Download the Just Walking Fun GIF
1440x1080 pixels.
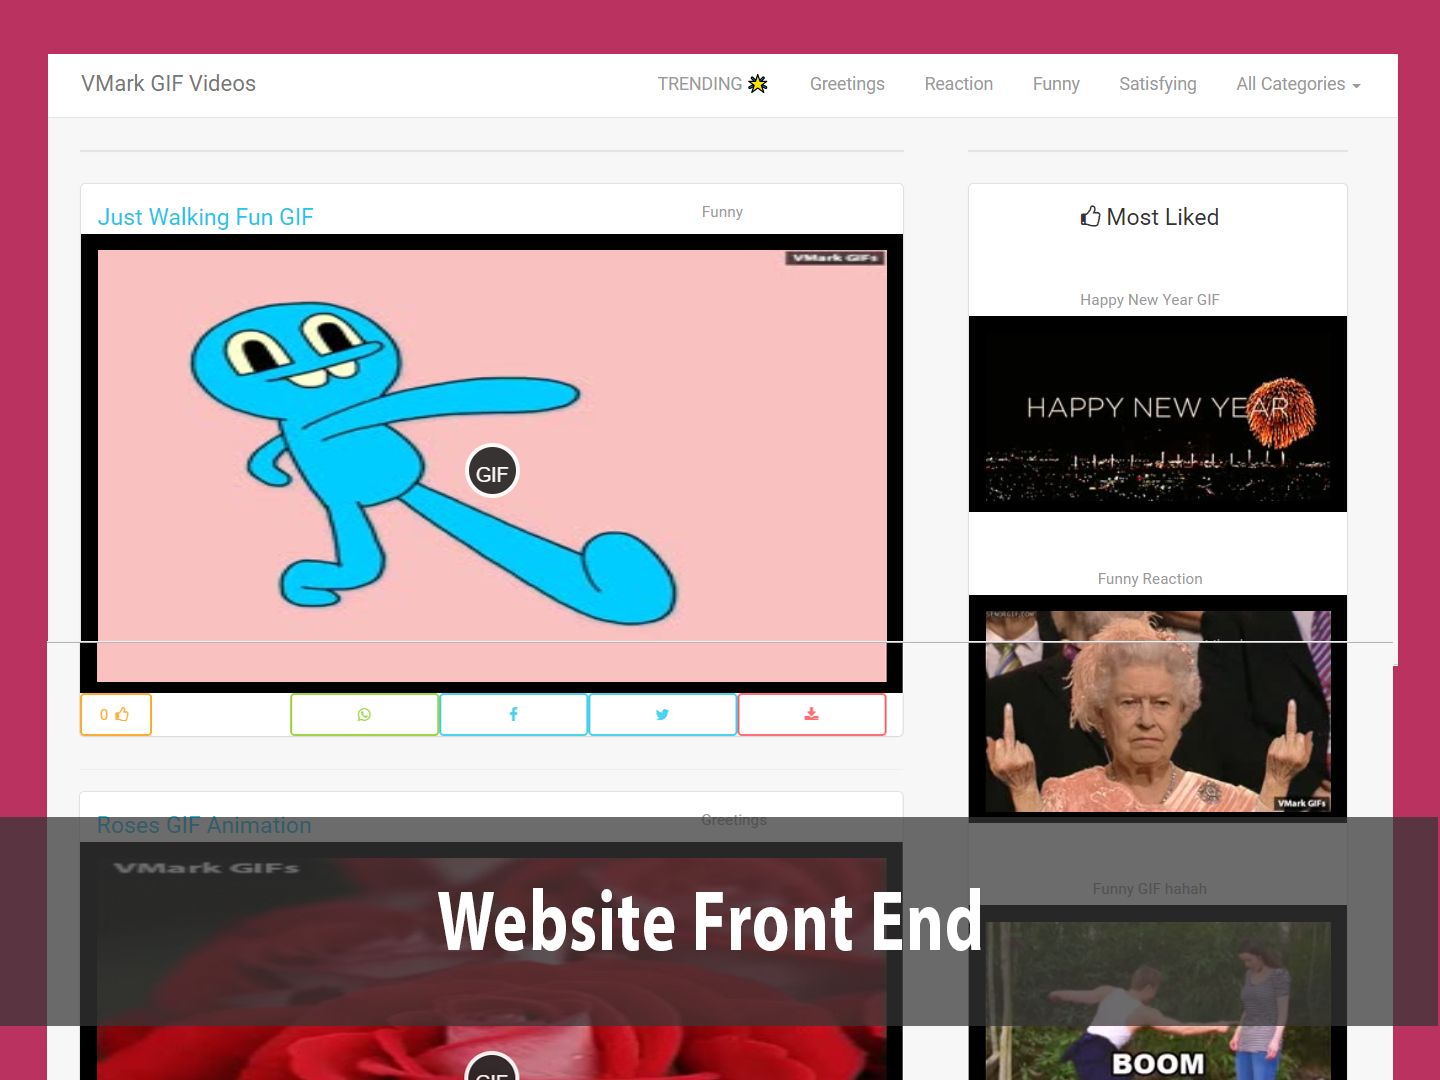pos(812,715)
